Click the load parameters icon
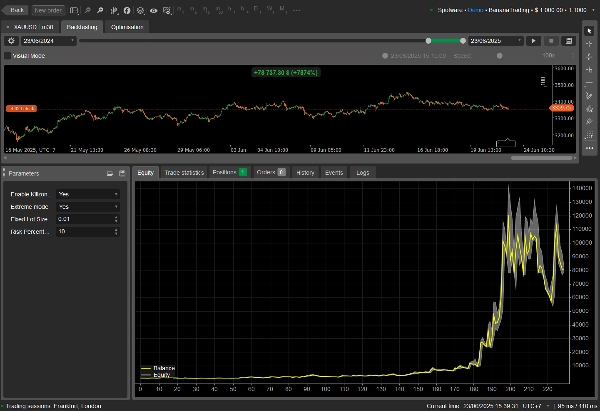600x411 pixels. (x=109, y=173)
